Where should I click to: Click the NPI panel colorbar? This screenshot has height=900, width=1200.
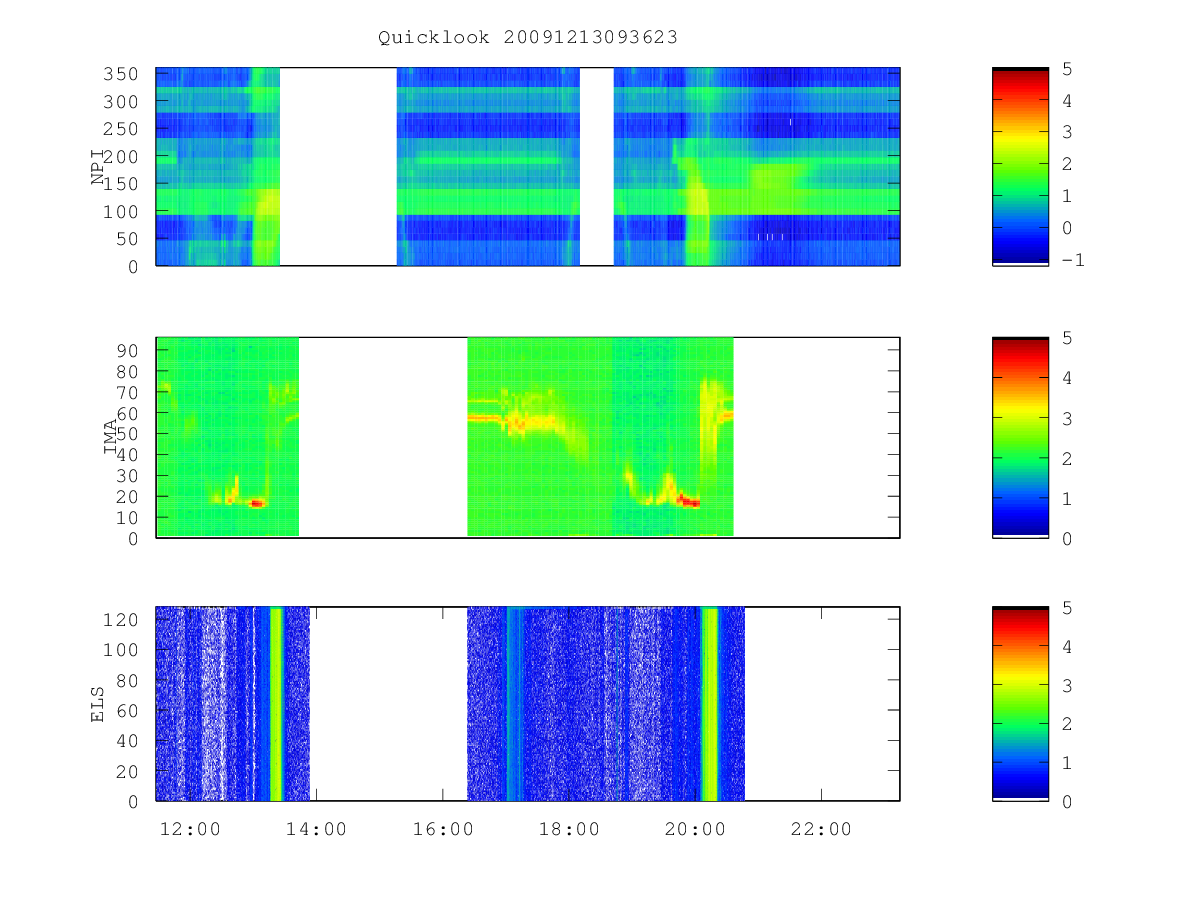click(1020, 167)
